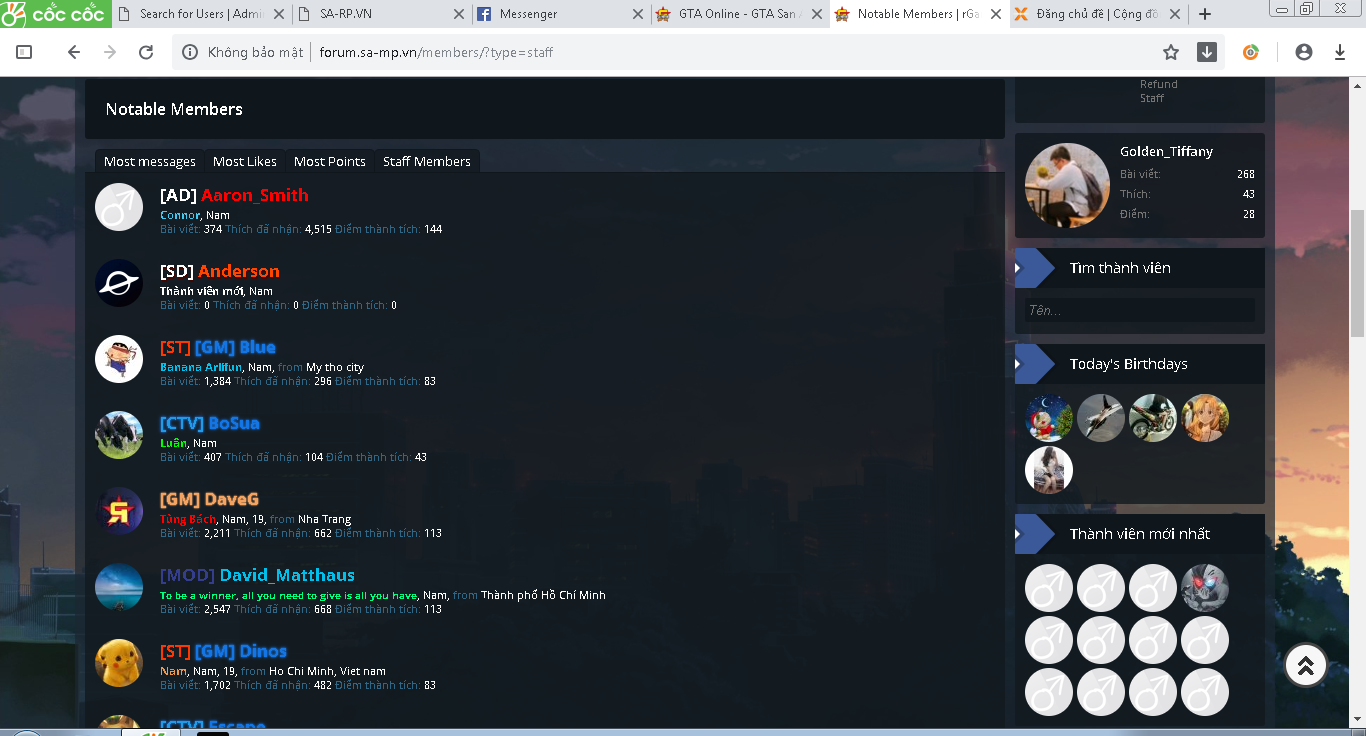Close the SA-RP.VN browser tab

[459, 14]
